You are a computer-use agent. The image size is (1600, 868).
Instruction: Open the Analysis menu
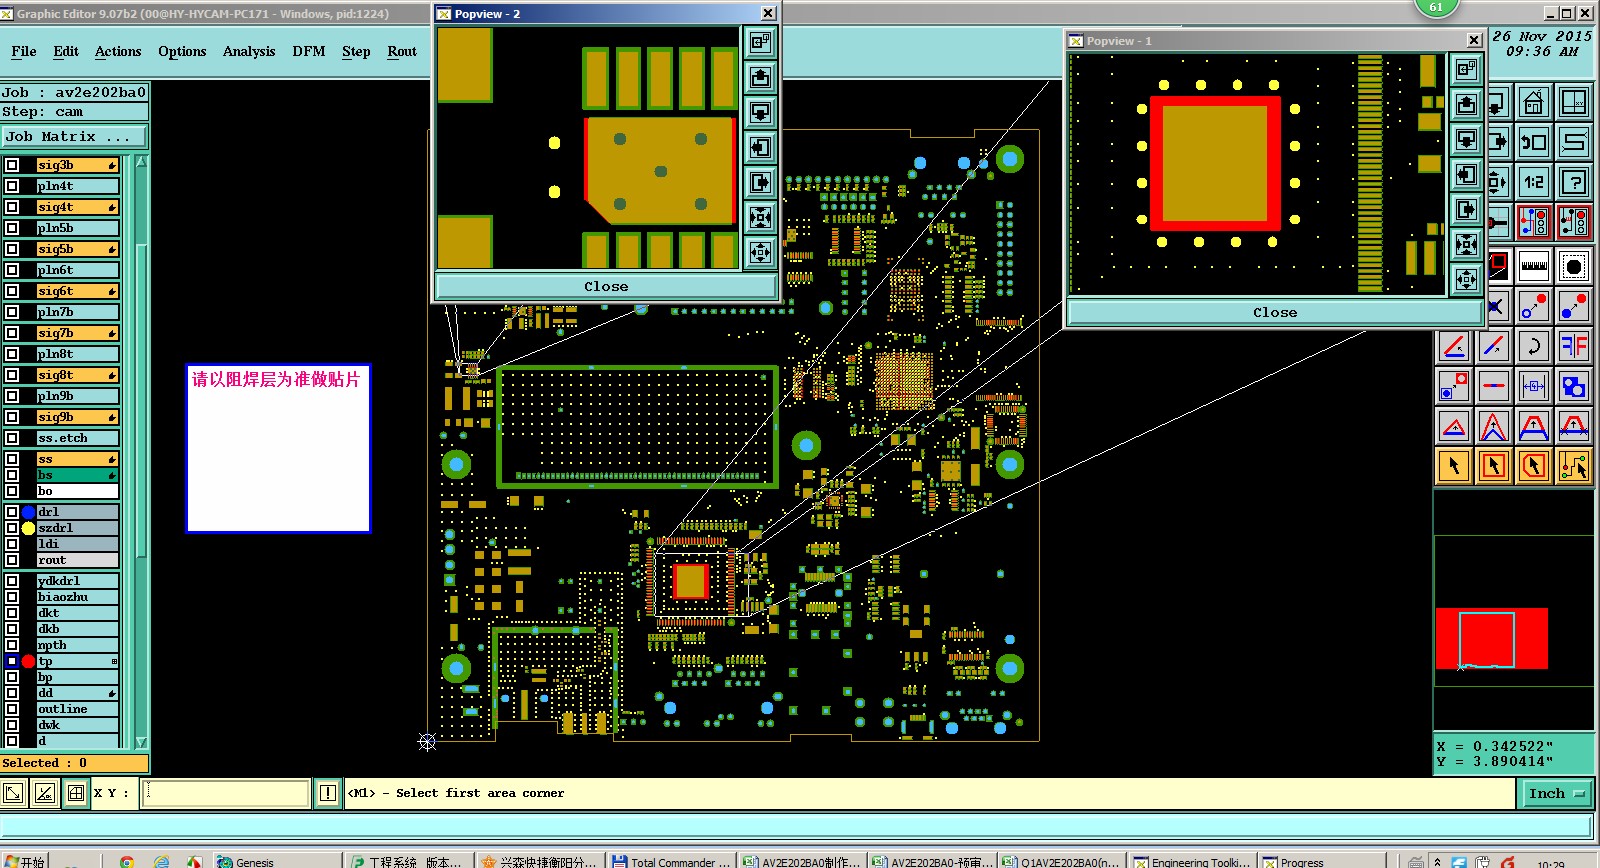(x=249, y=51)
